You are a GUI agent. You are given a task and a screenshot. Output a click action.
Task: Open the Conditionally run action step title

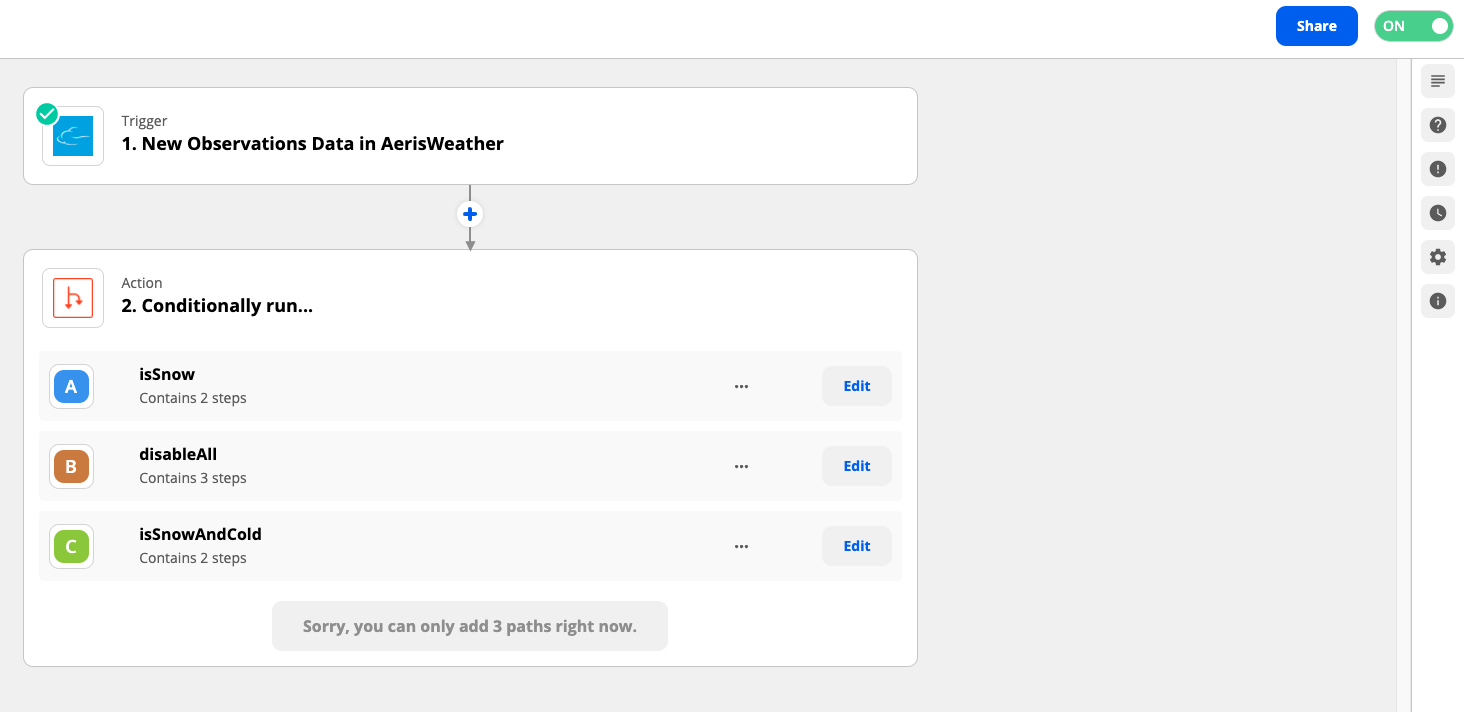tap(217, 306)
